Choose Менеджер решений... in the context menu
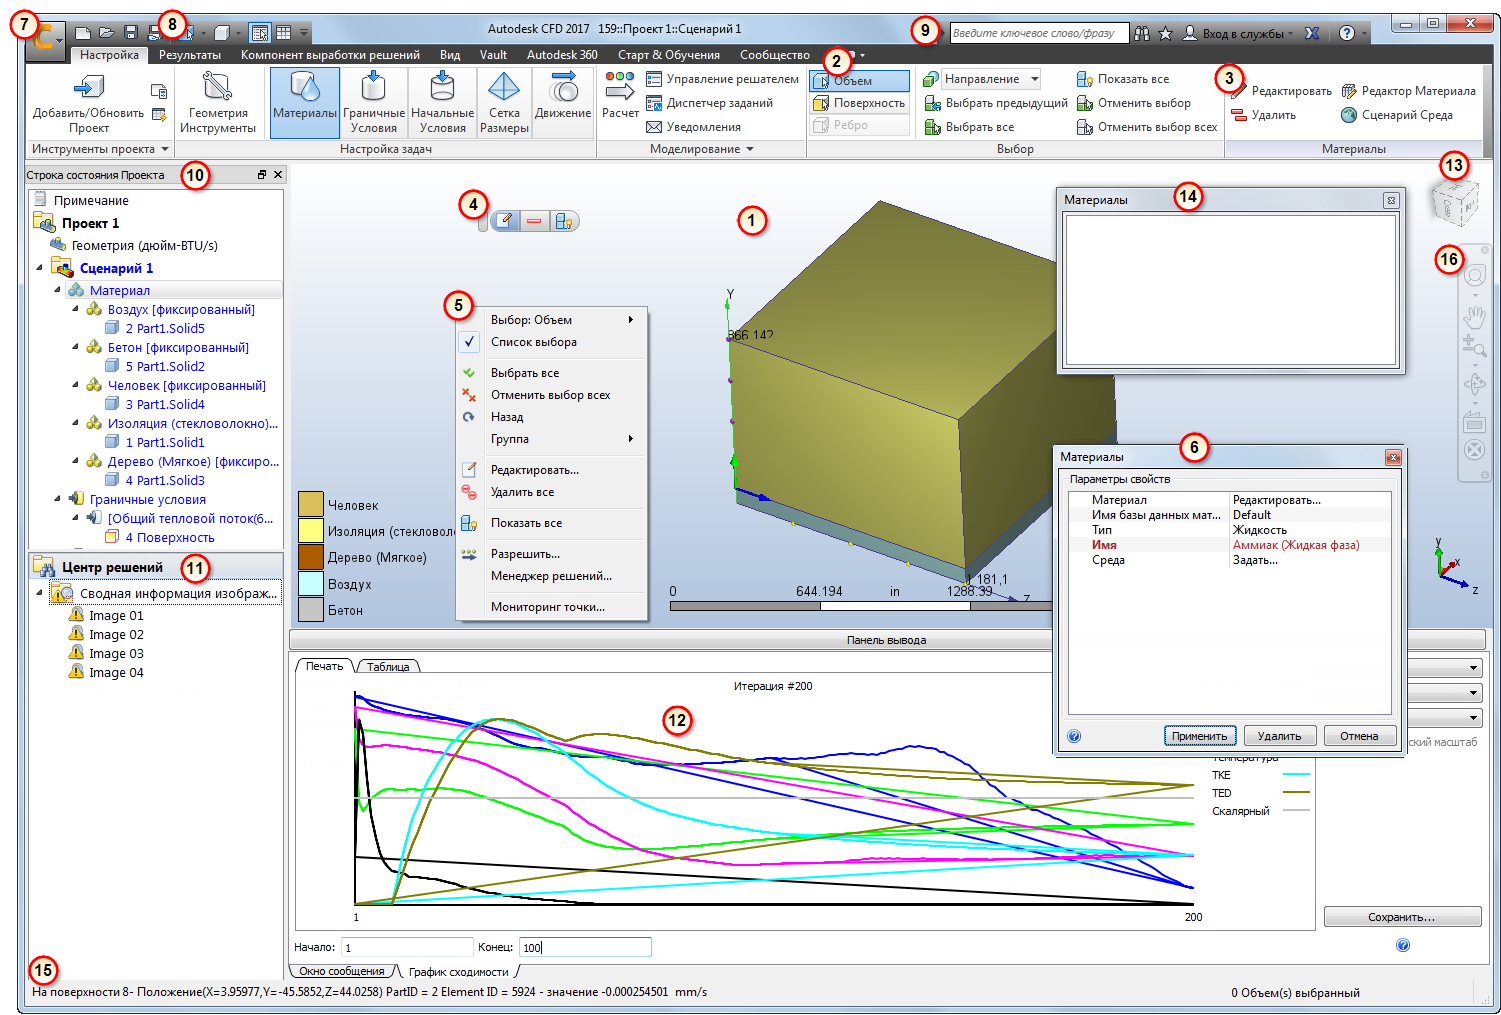Image resolution: width=1501 pixels, height=1015 pixels. point(552,576)
